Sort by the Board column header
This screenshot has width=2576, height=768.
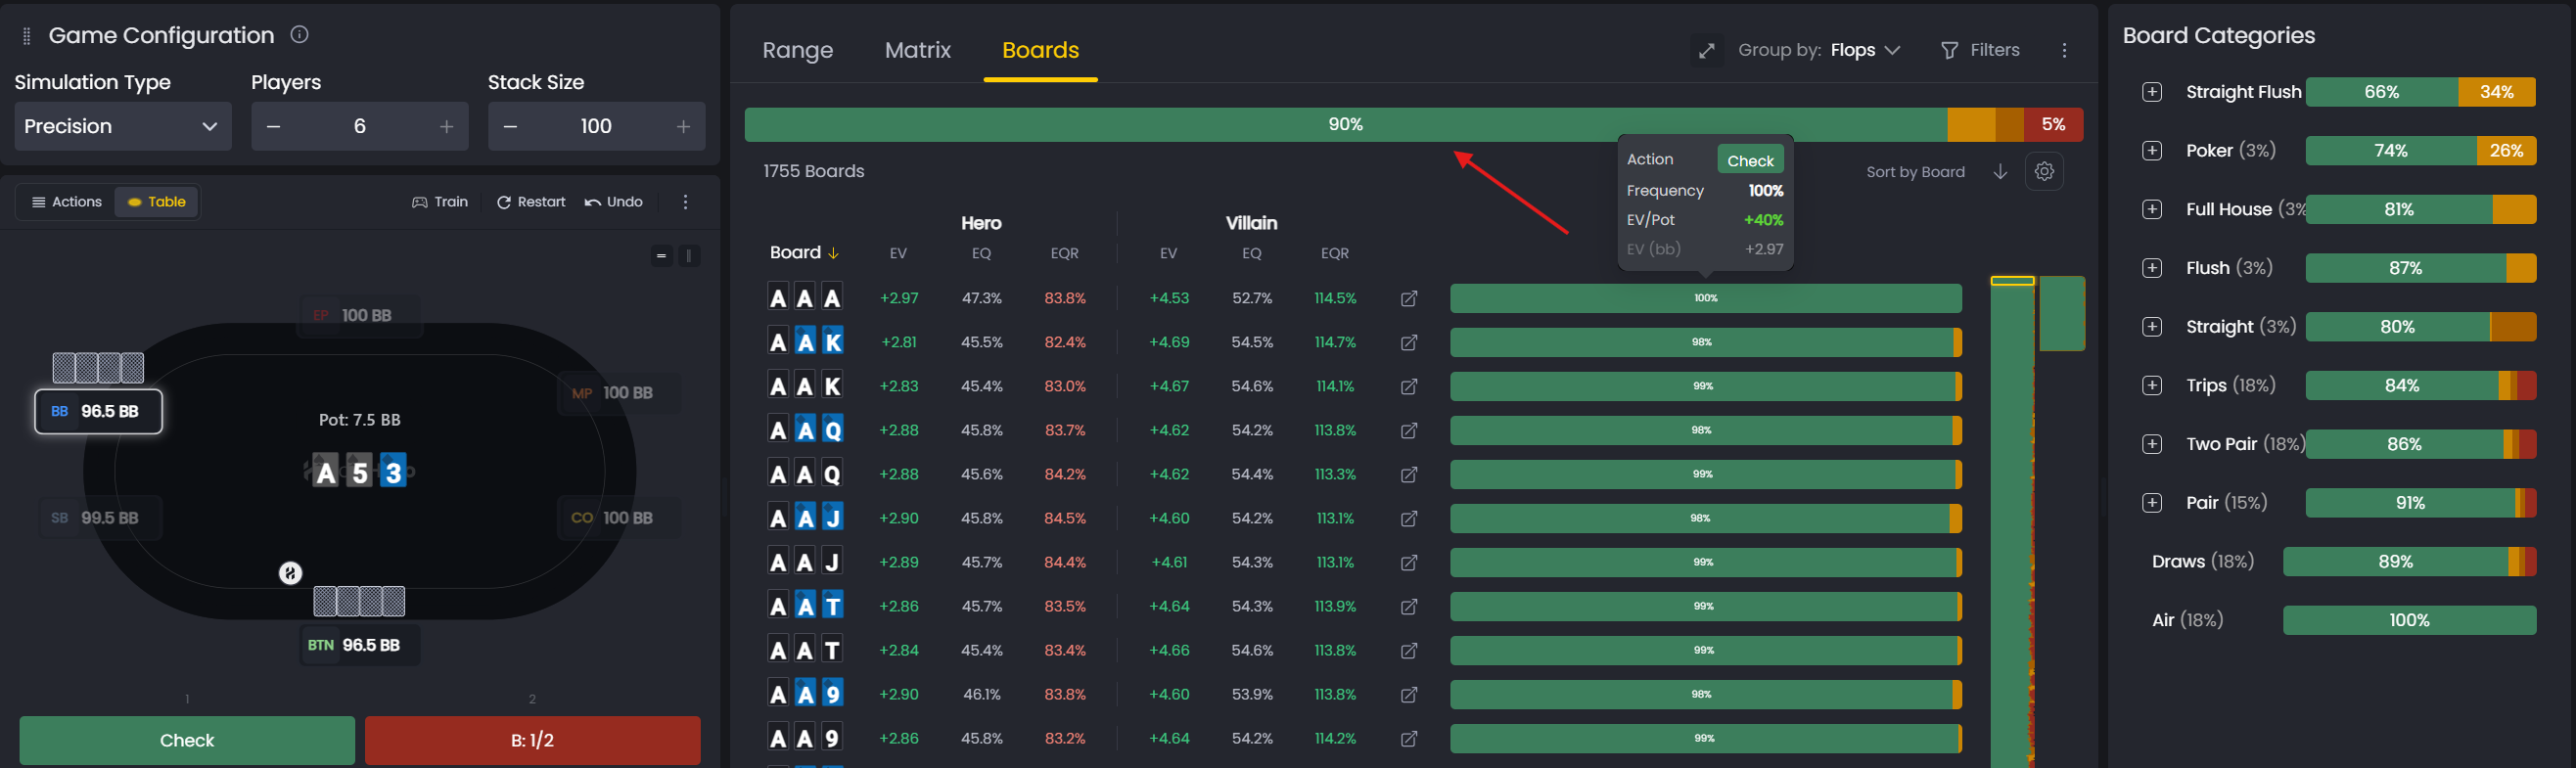point(804,252)
